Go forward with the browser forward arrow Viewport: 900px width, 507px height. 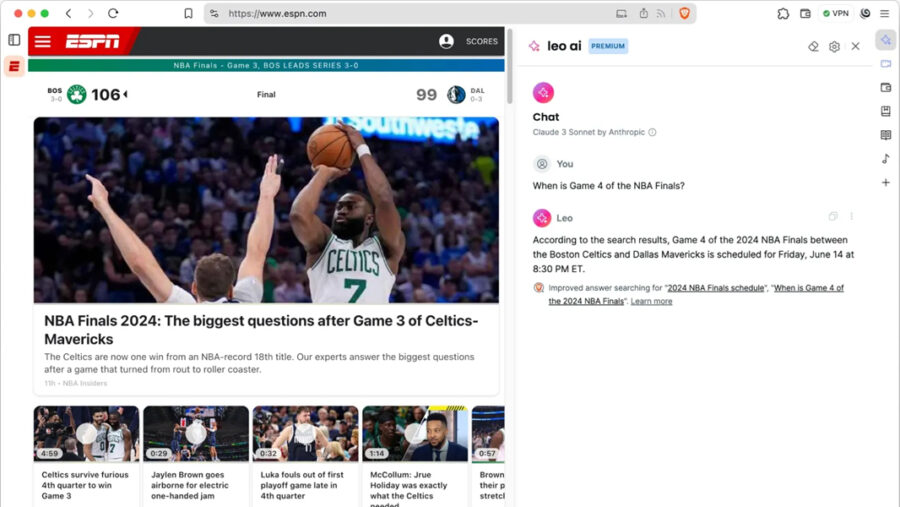pos(90,13)
